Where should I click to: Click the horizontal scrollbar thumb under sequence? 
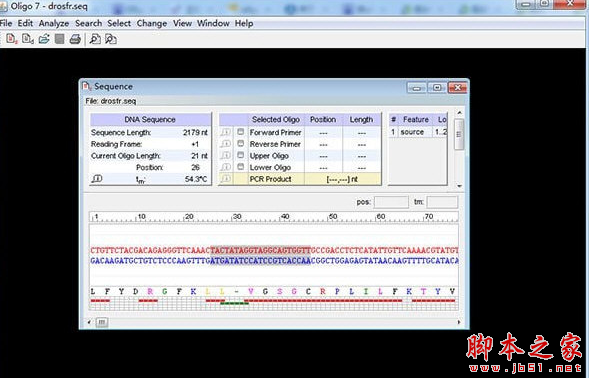102,322
